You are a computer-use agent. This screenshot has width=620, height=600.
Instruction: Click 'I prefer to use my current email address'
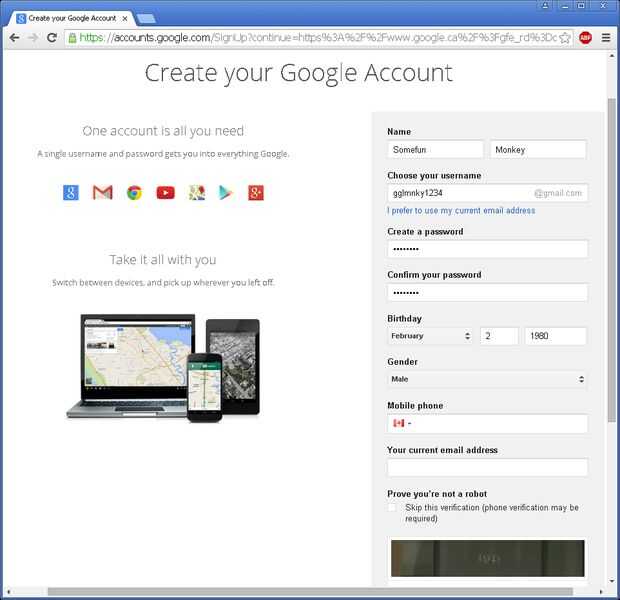click(x=461, y=210)
